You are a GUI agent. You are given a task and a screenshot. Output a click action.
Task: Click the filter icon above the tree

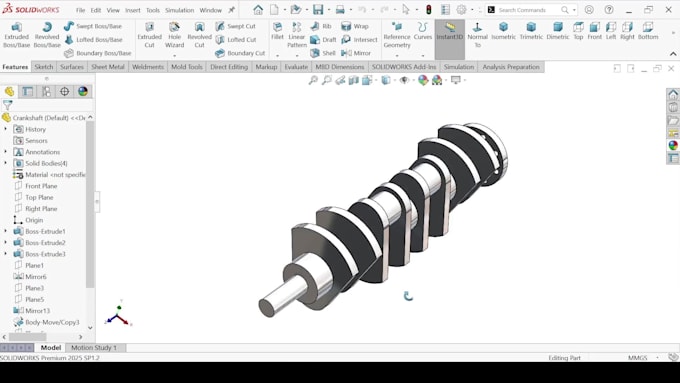point(7,105)
